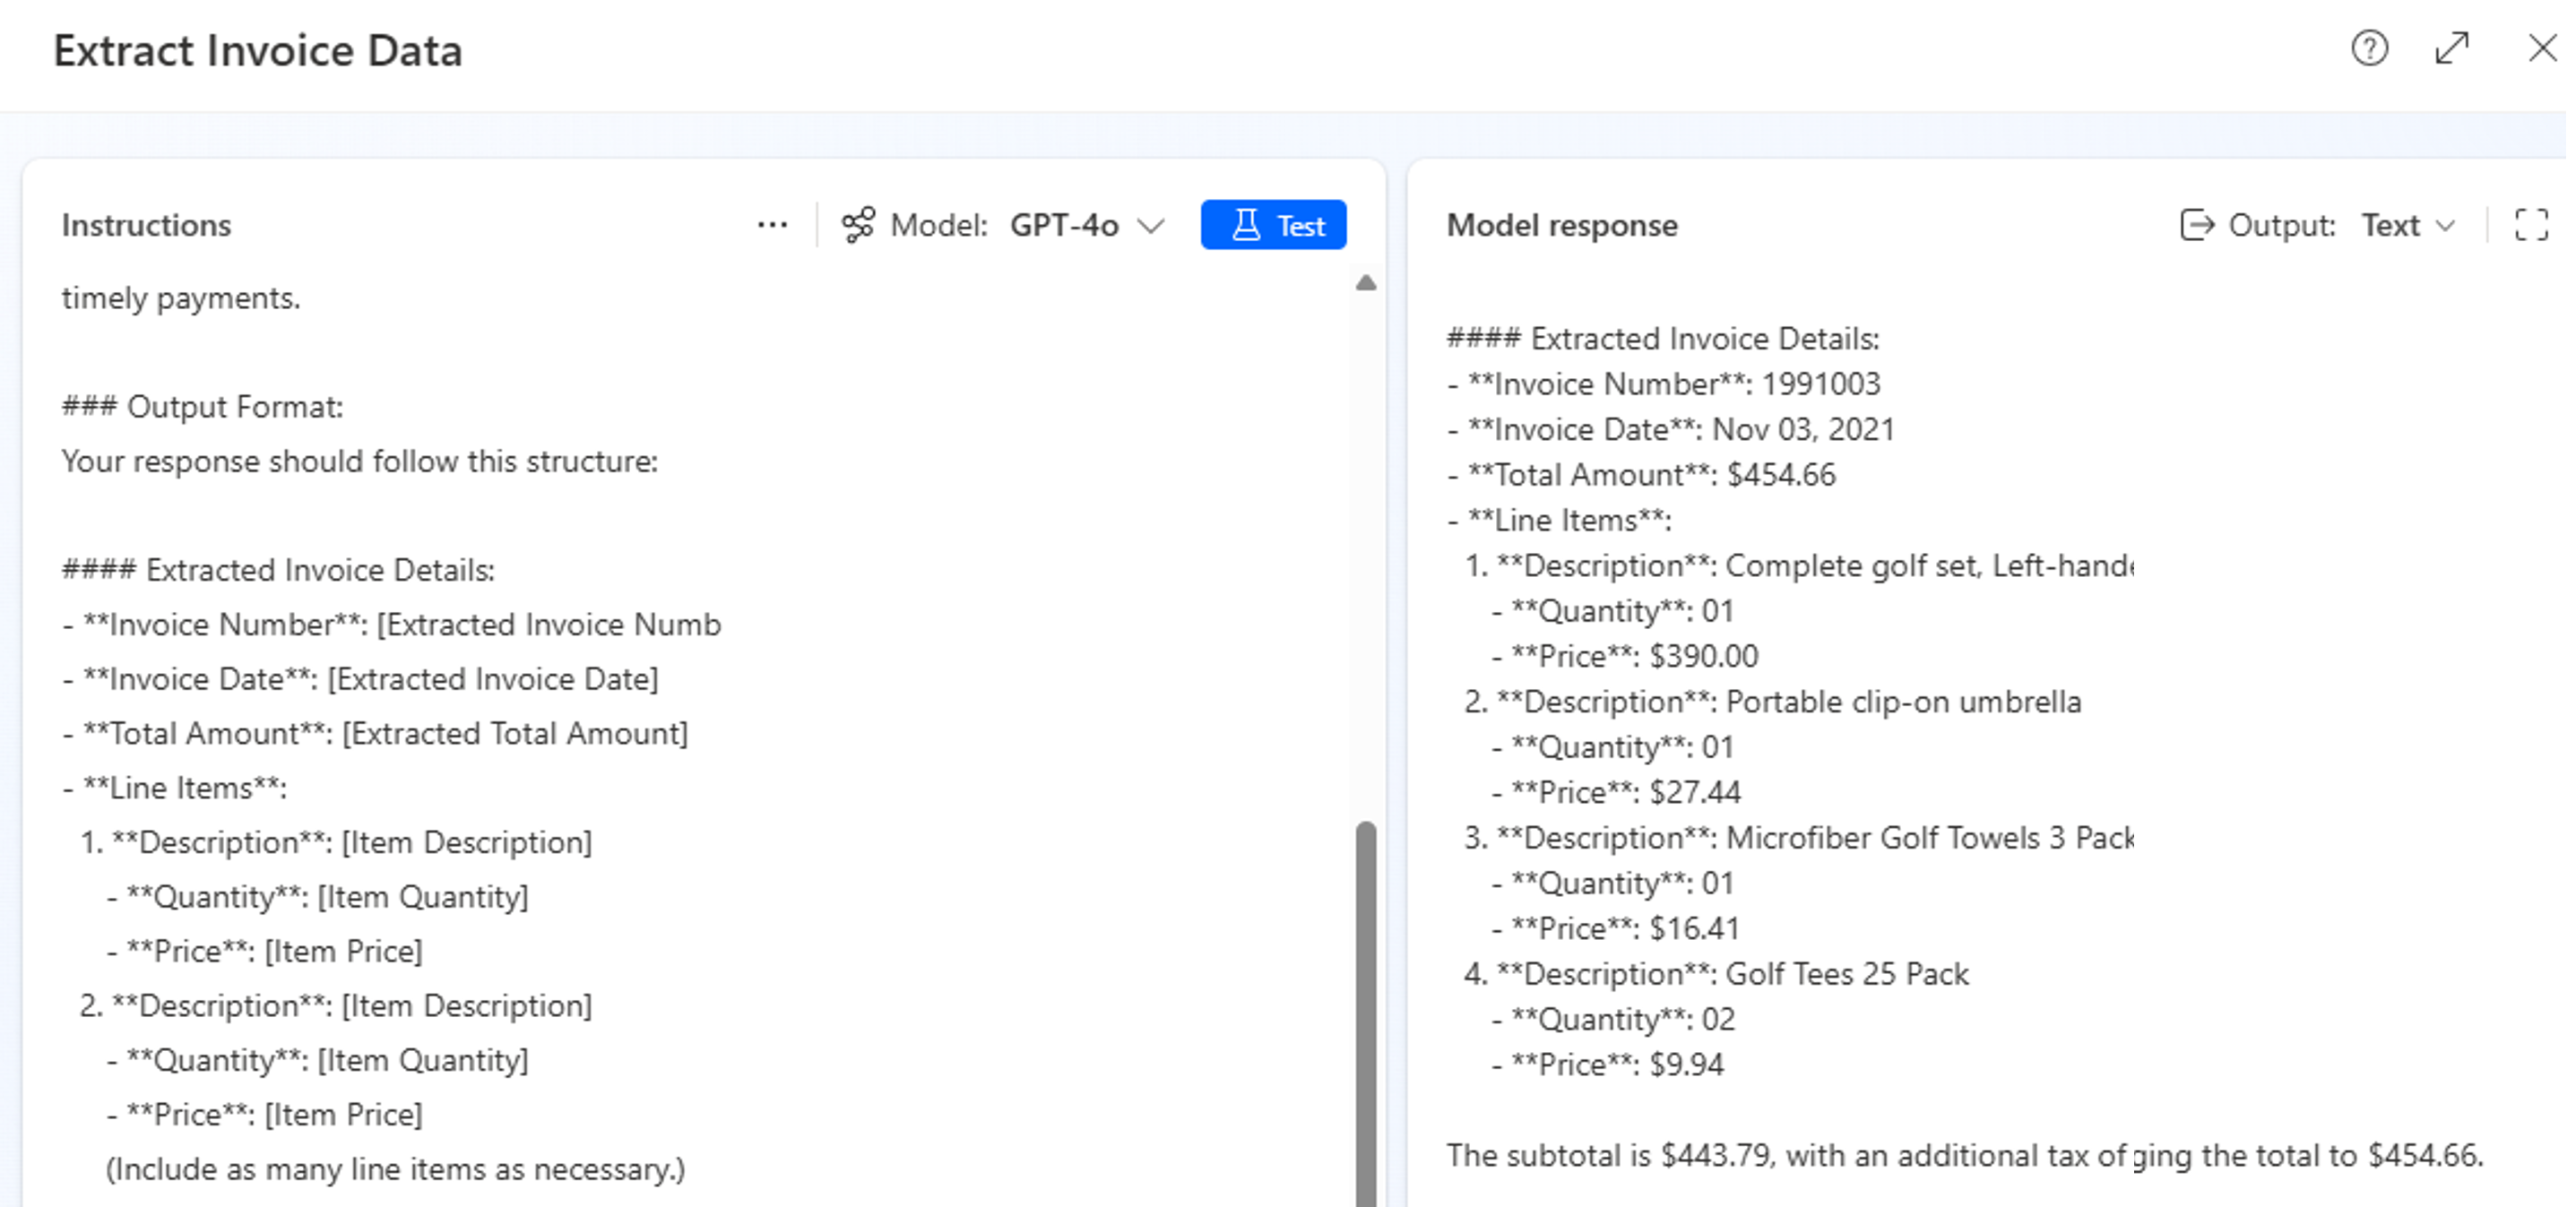Viewport: 2576px width, 1207px height.
Task: Close the Extract Invoice Data dialog
Action: [x=2541, y=48]
